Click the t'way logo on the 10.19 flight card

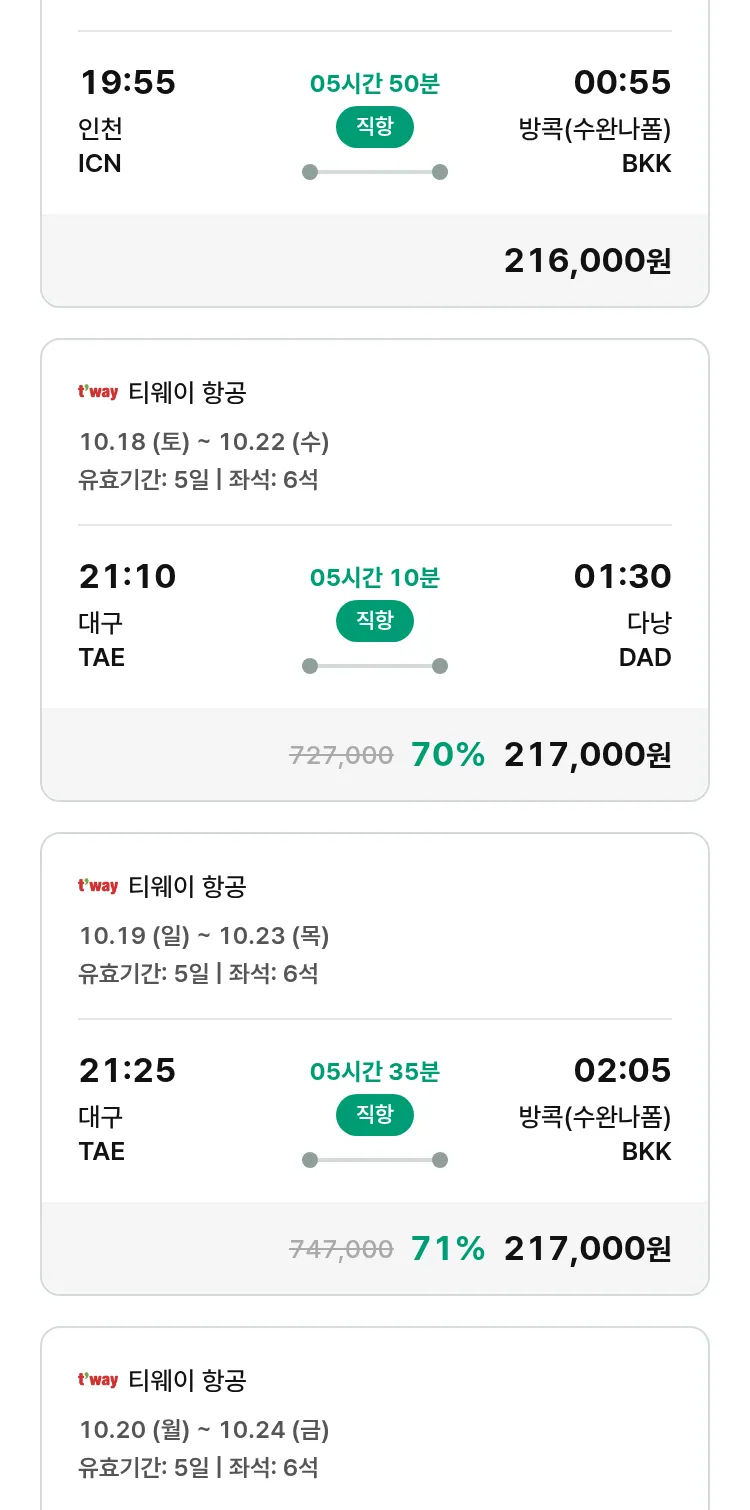[x=98, y=886]
